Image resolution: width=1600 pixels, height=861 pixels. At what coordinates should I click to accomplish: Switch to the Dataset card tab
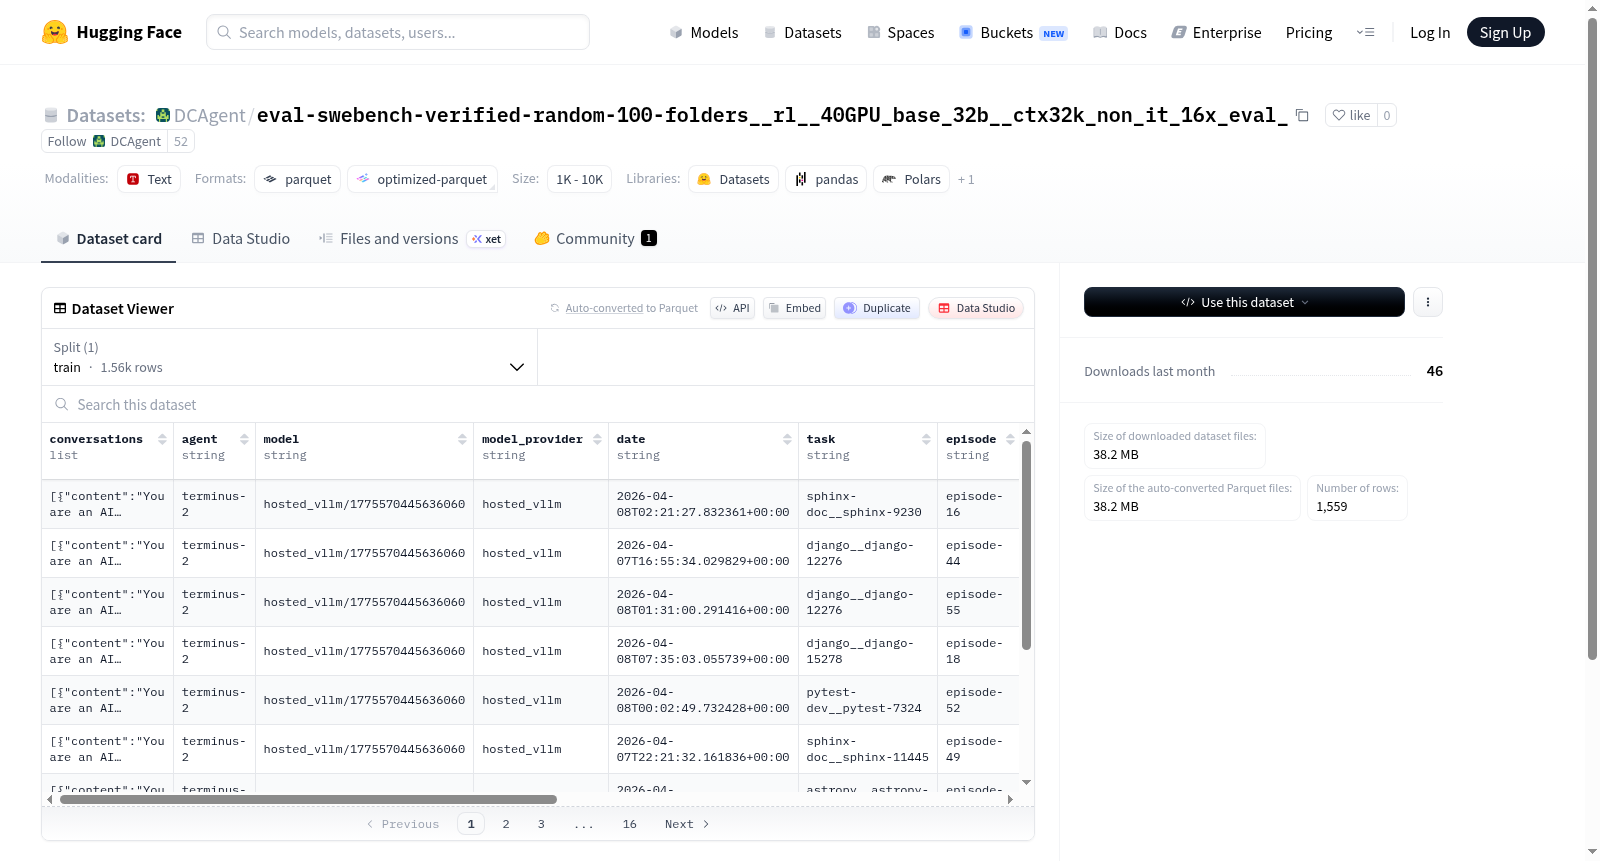(108, 239)
